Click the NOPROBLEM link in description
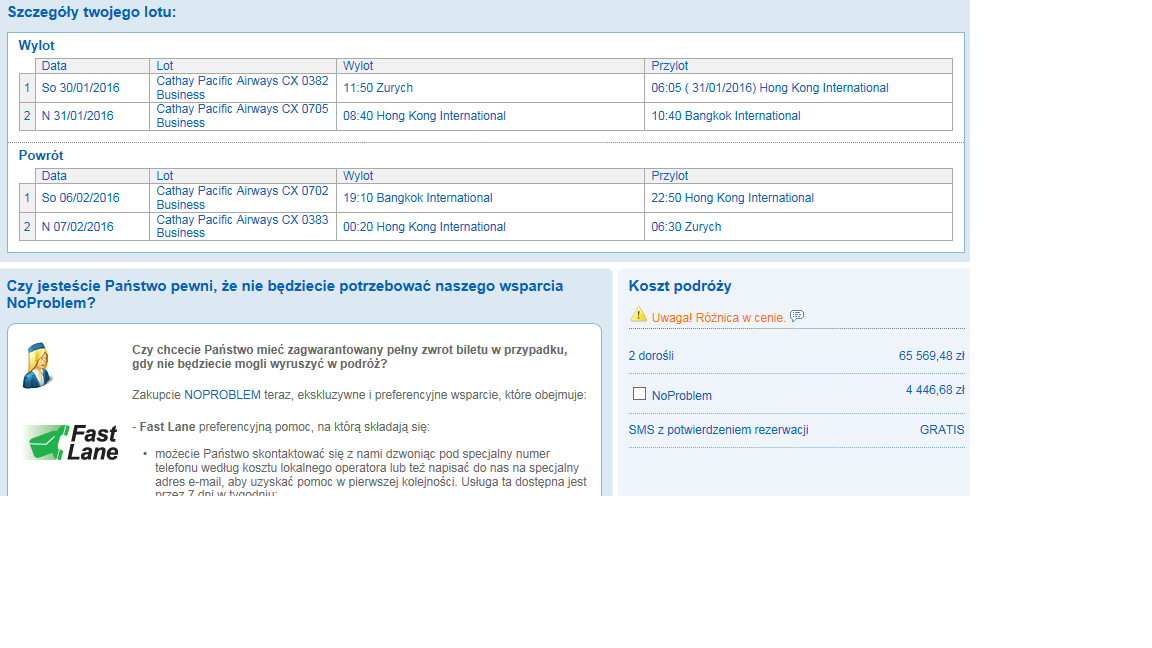Screen dimensions: 1152x648 pyautogui.click(x=222, y=395)
